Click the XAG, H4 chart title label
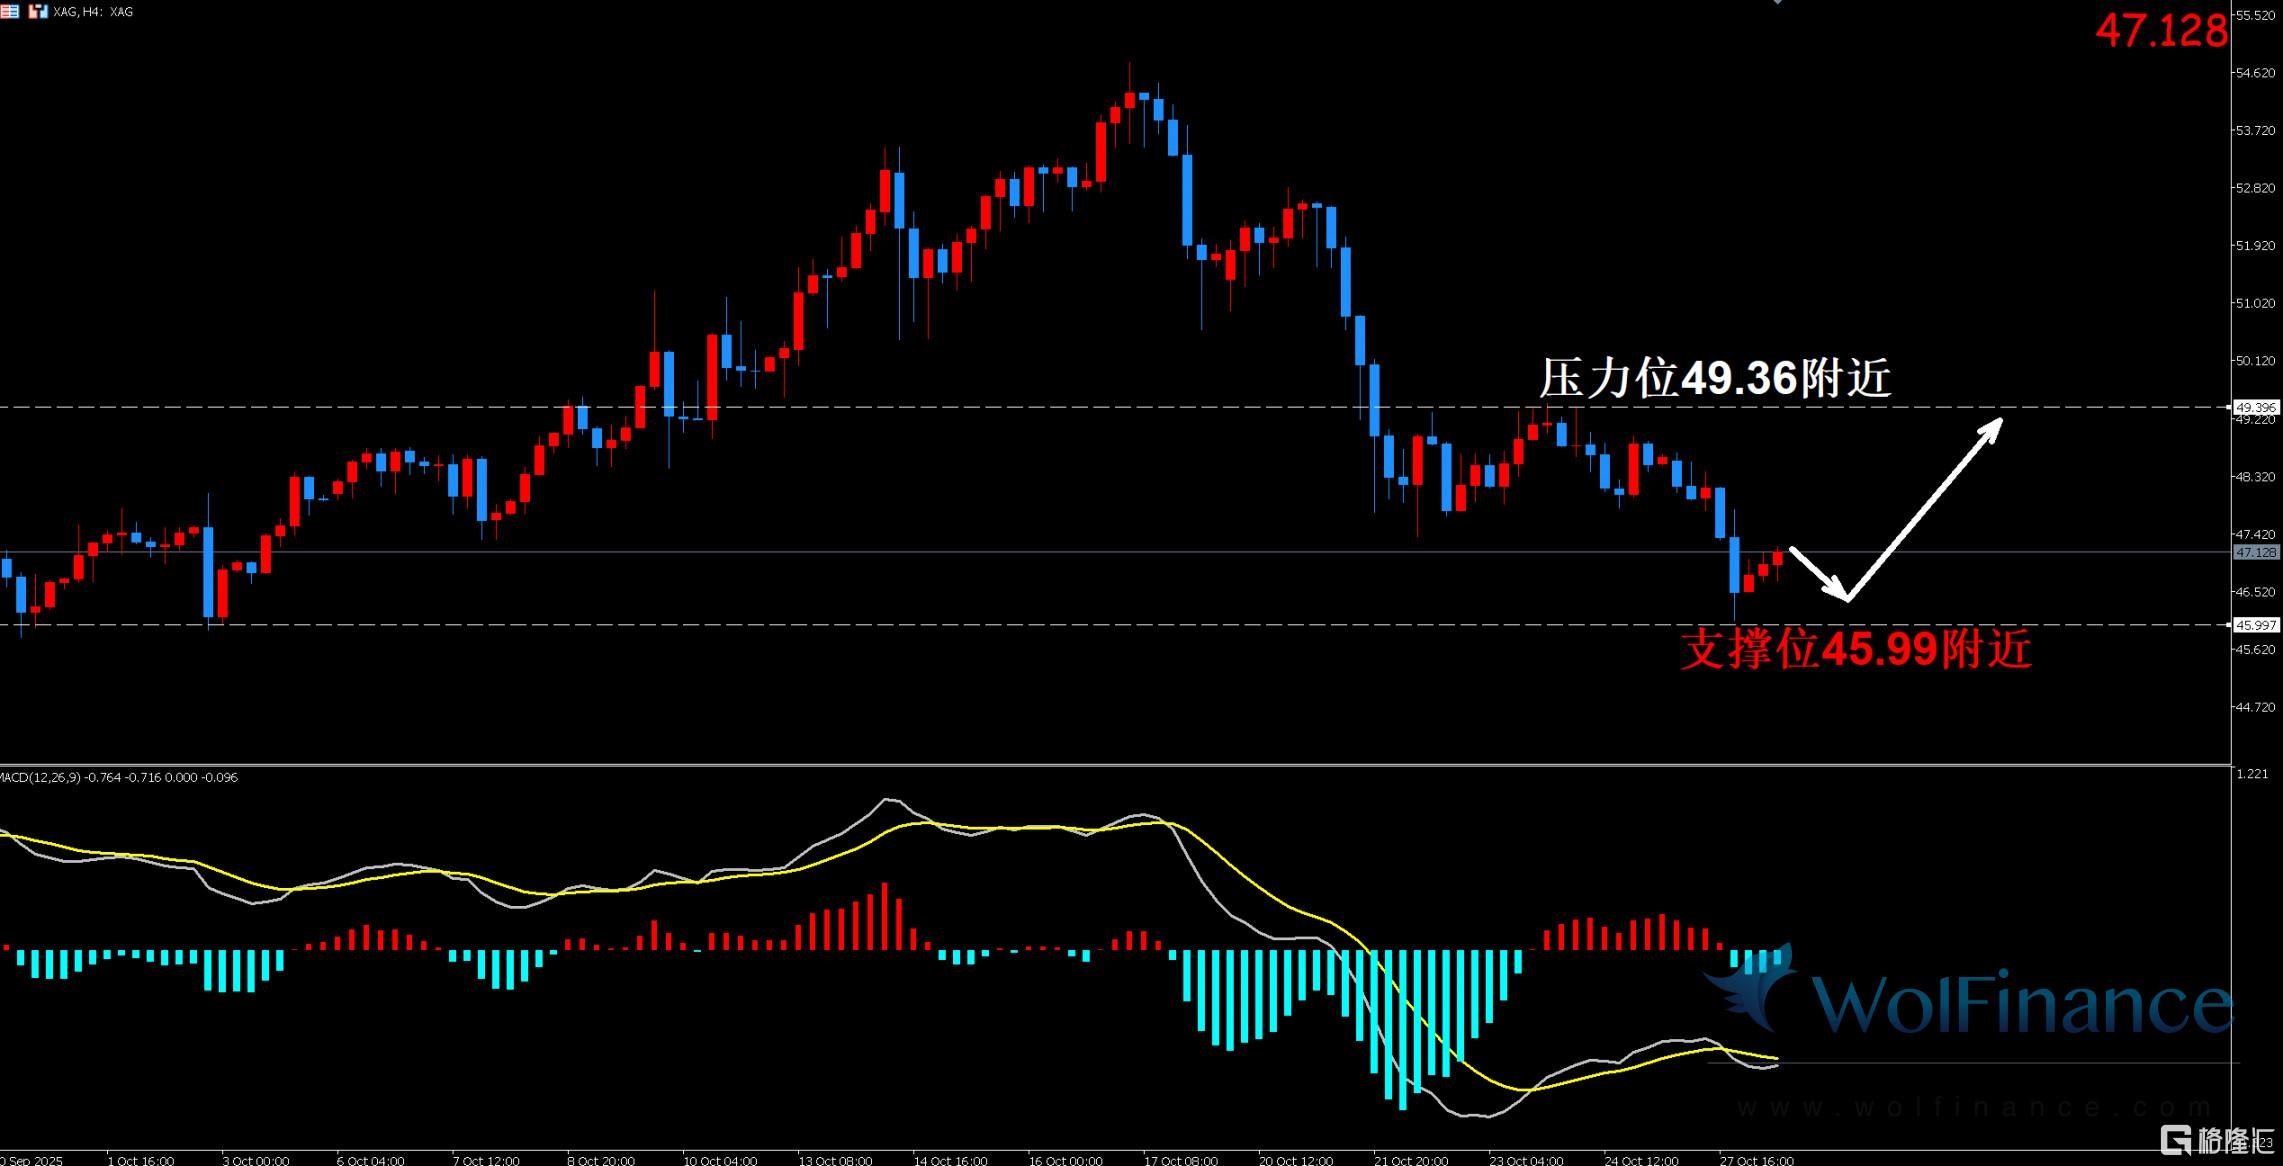The width and height of the screenshot is (2283, 1166). (x=93, y=12)
